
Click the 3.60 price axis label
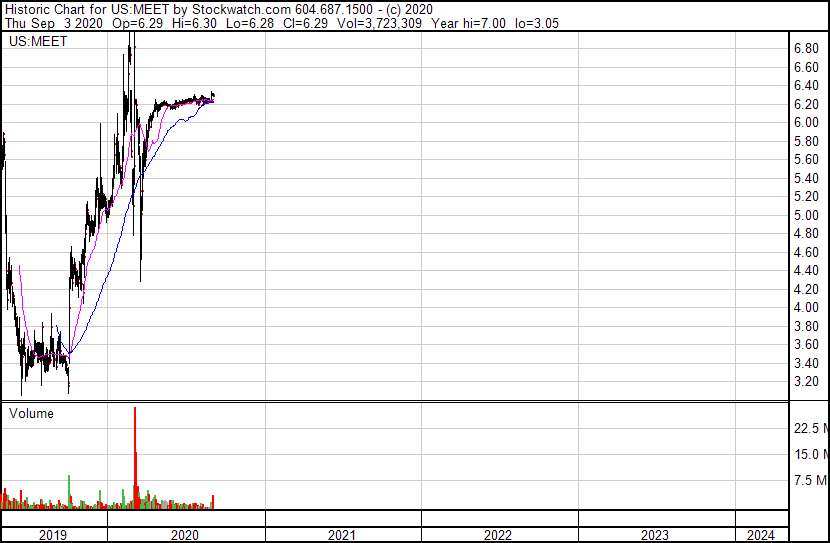pyautogui.click(x=806, y=345)
